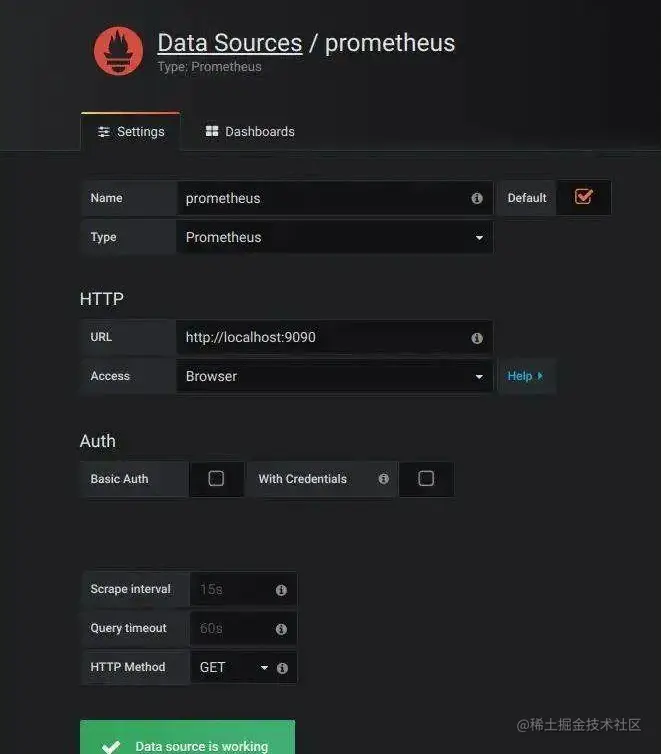Image resolution: width=663 pixels, height=754 pixels.
Task: Select the Settings tab
Action: pyautogui.click(x=131, y=132)
